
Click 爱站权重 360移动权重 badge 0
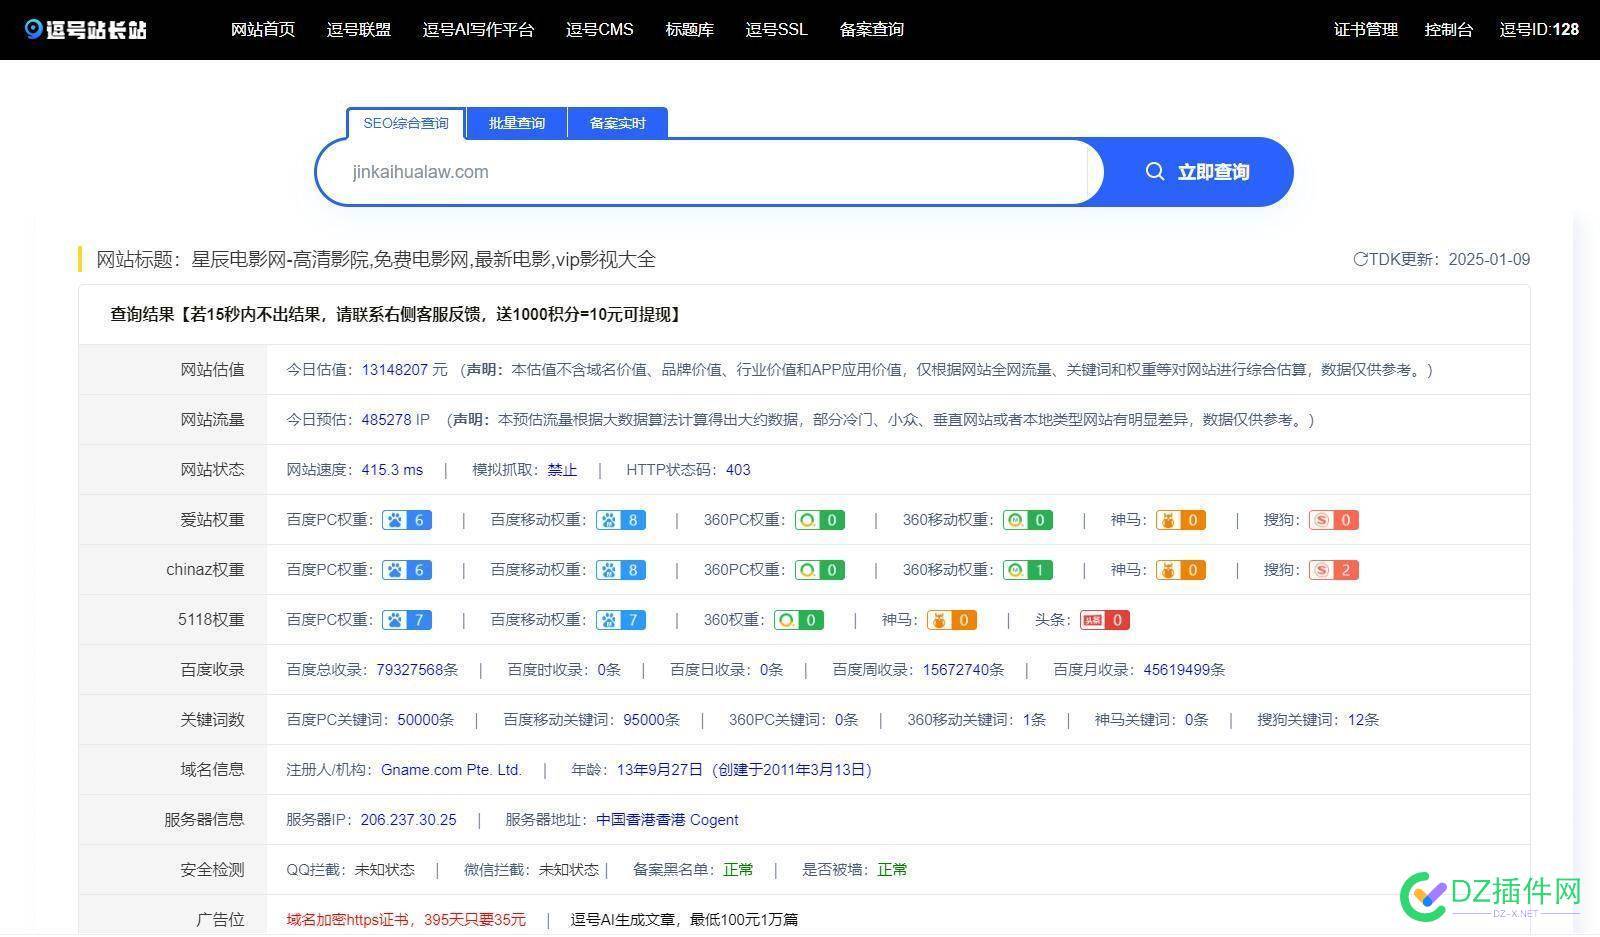(x=1028, y=520)
